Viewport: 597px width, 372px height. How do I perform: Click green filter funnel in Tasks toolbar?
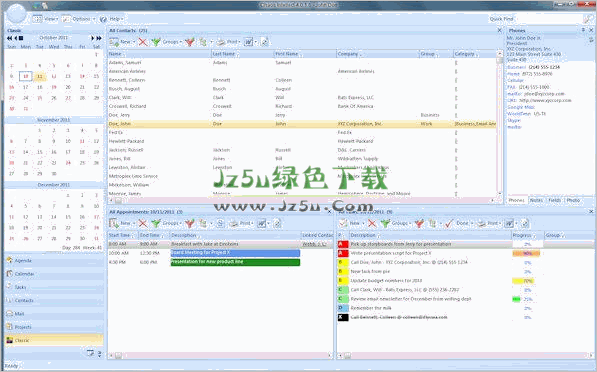(385, 223)
